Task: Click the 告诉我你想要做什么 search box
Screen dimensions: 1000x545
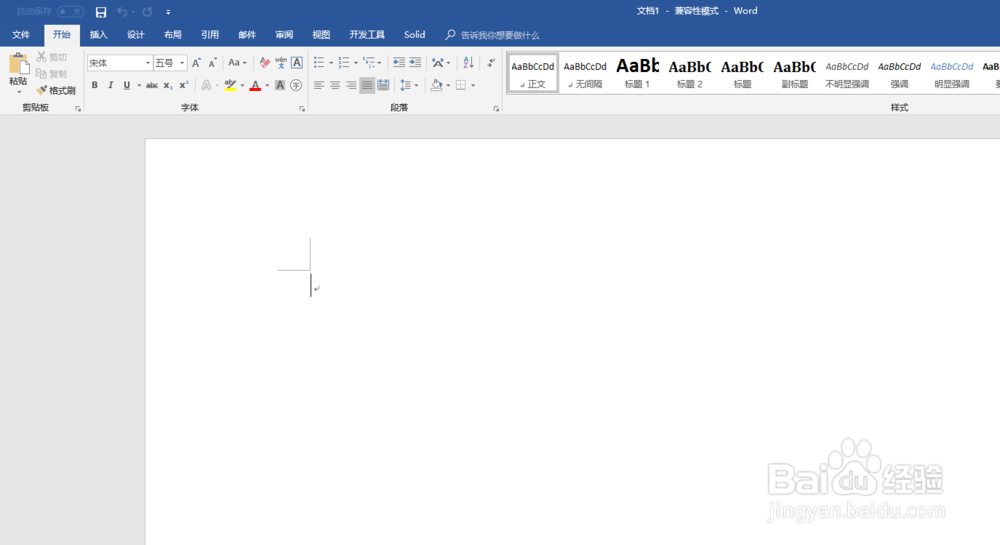Action: (493, 35)
